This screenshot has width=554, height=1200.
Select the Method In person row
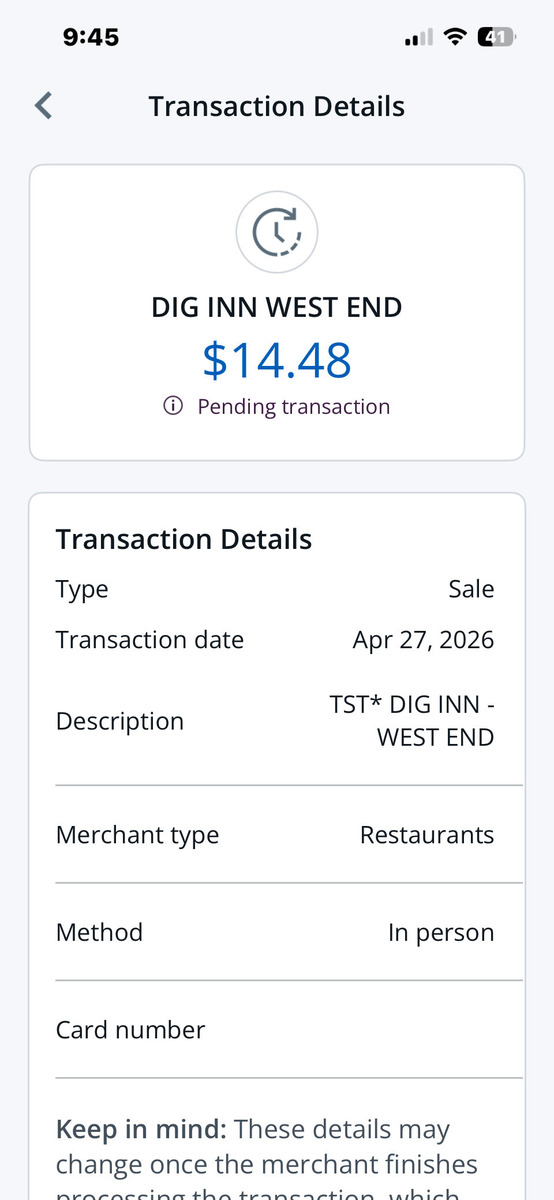(276, 932)
